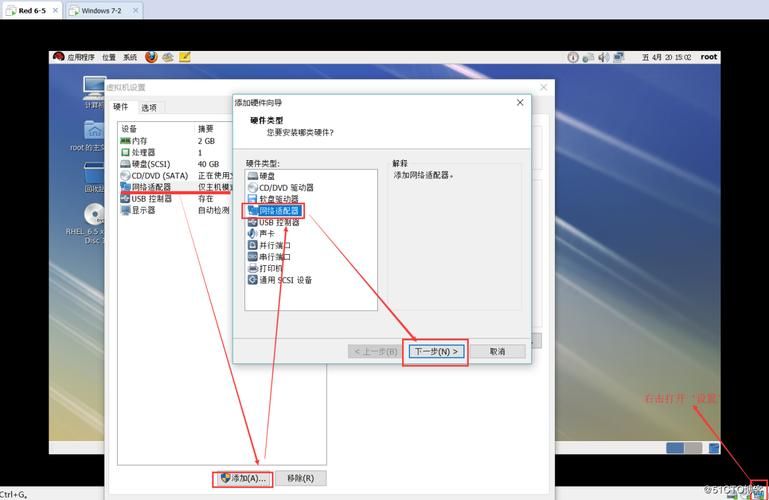Switch to the second gray workspace in the switcher
The height and width of the screenshot is (500, 769).
click(x=693, y=448)
